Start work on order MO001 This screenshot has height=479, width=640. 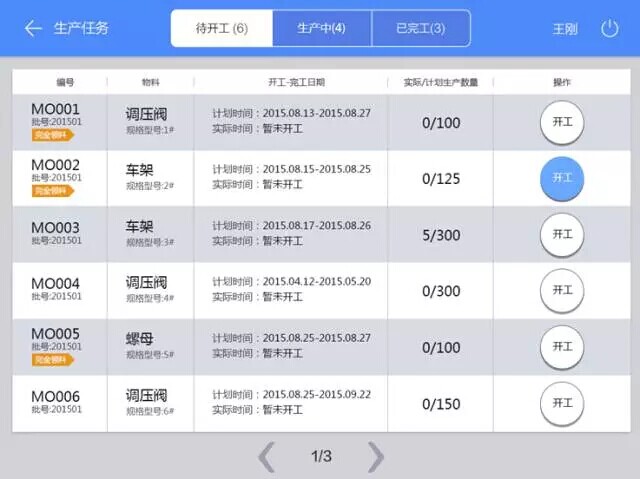[562, 122]
